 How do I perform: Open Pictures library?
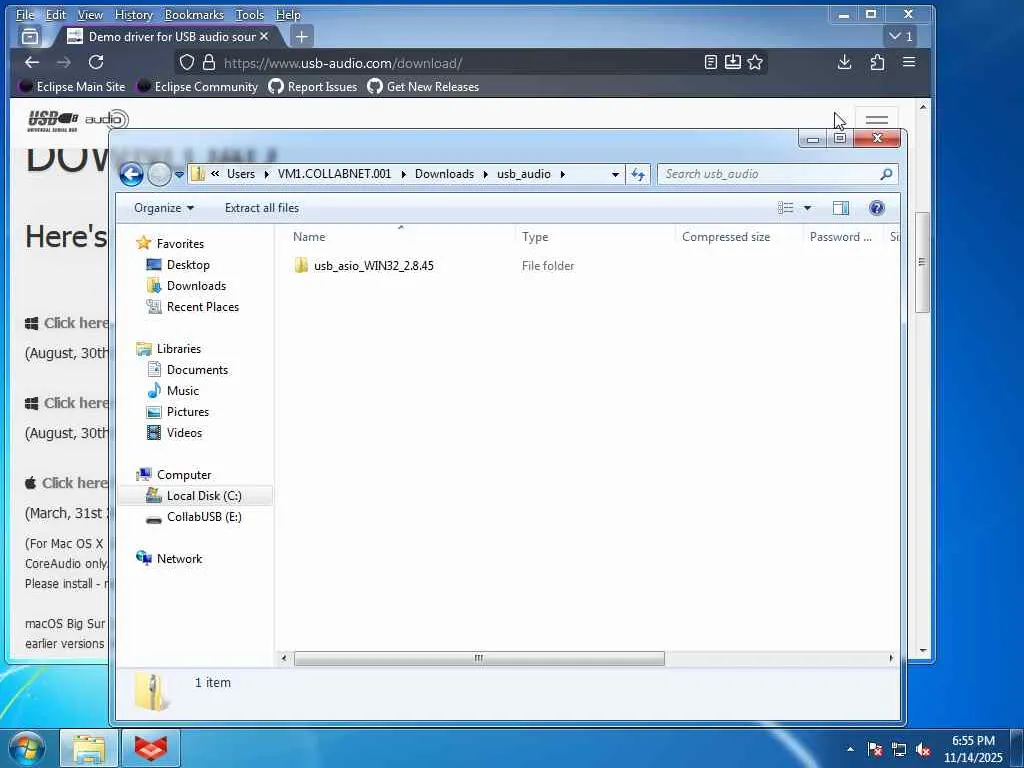(187, 411)
